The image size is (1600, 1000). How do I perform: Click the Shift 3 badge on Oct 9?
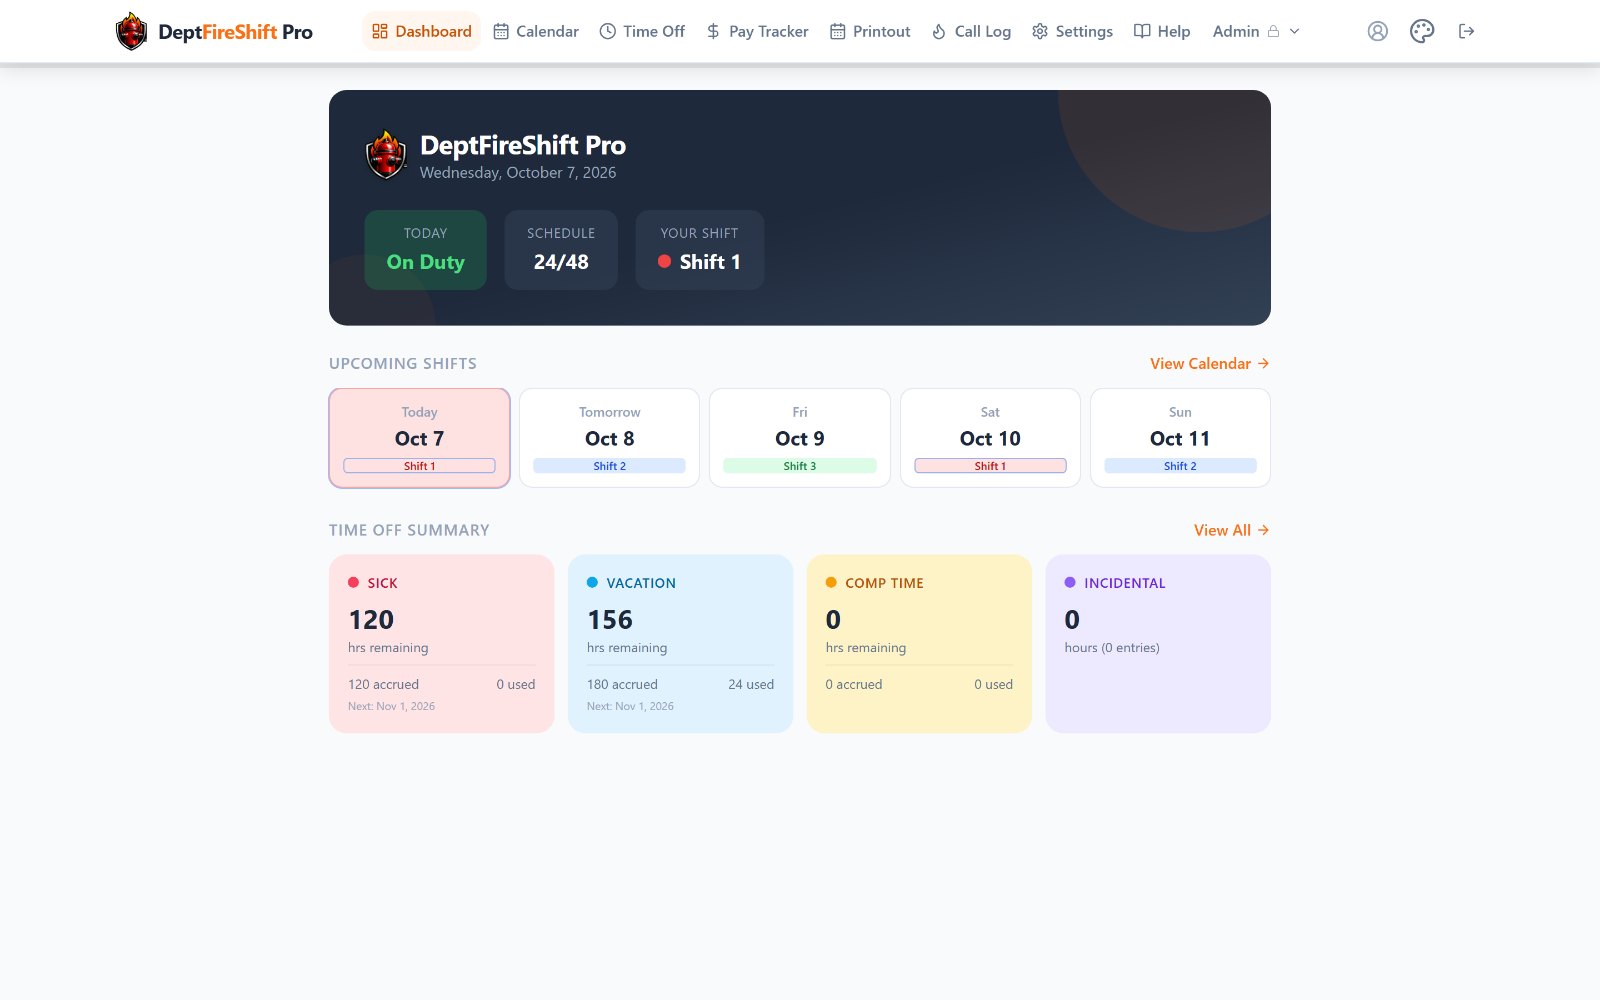click(800, 466)
